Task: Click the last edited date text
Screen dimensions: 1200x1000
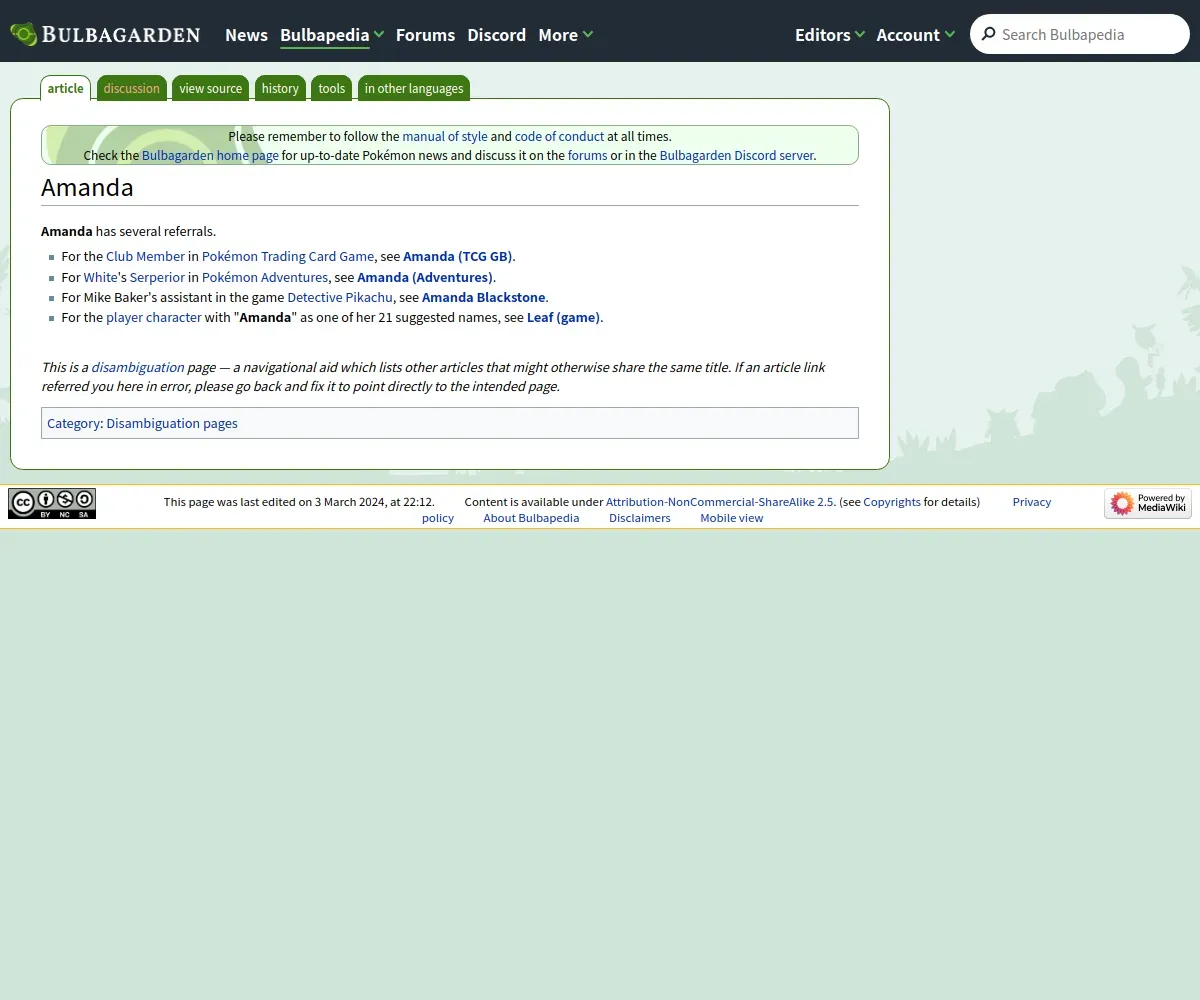Action: point(299,502)
